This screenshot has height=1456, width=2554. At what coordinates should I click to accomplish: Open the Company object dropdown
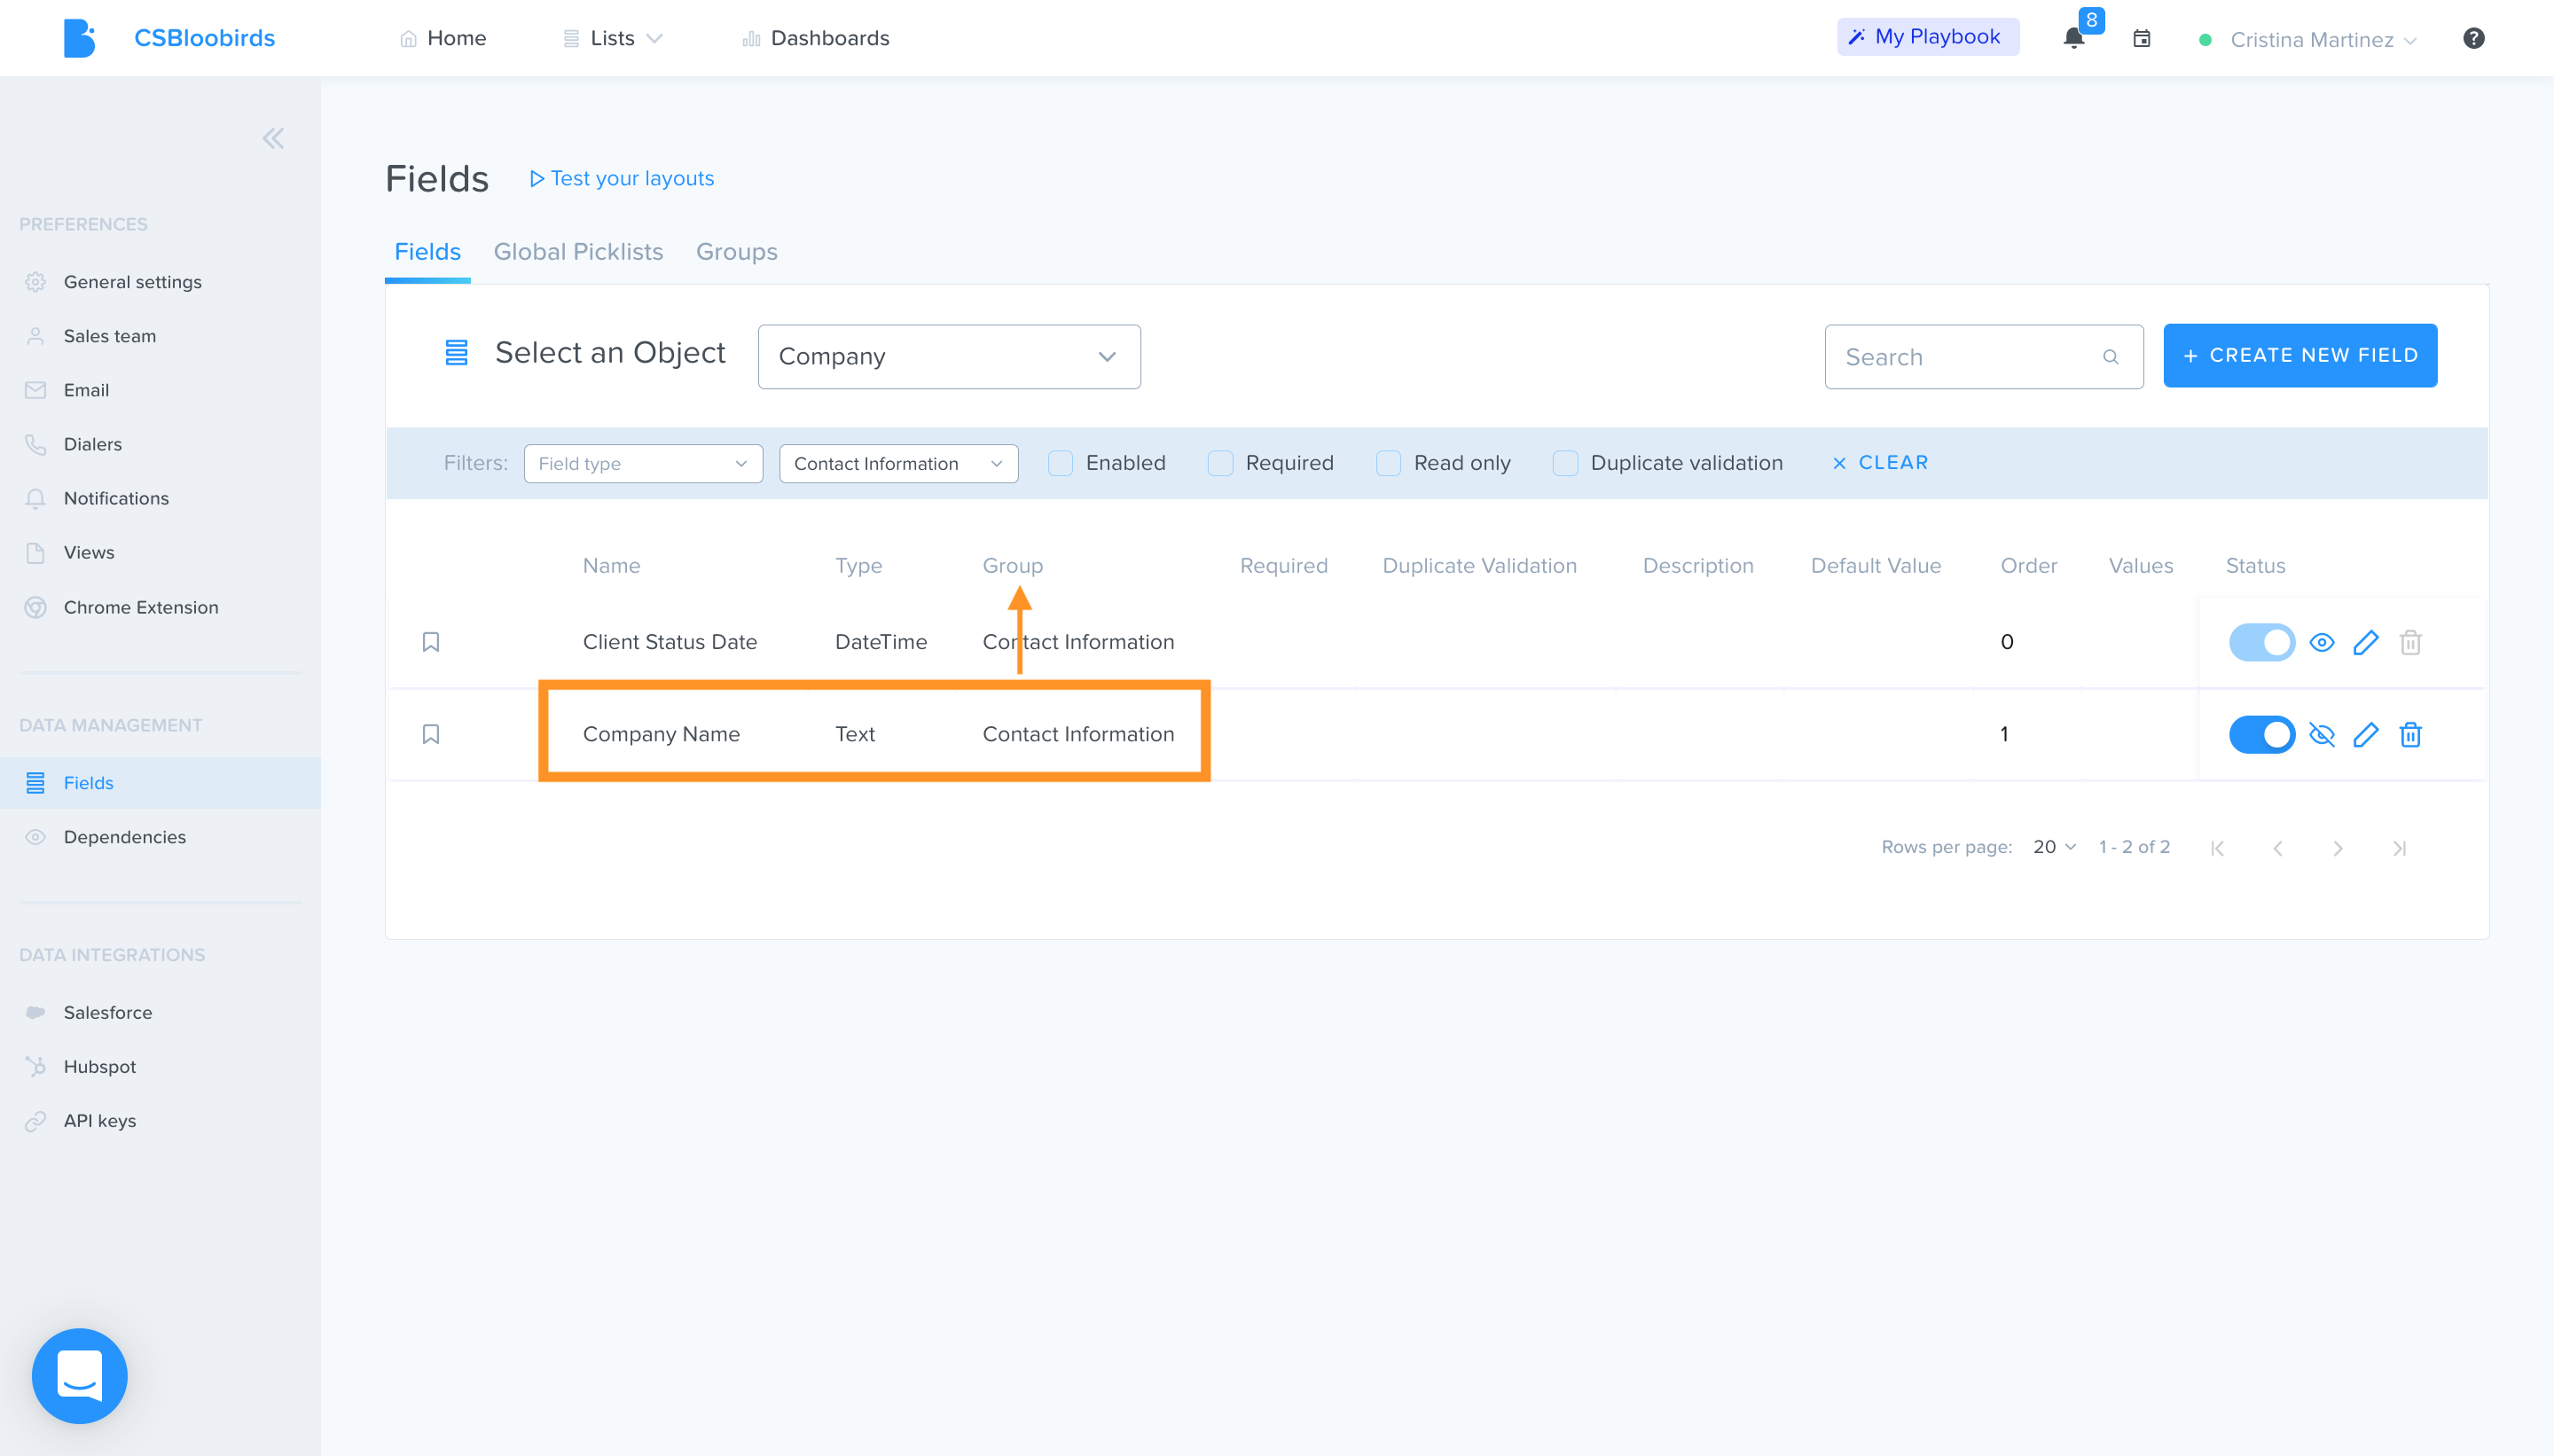point(948,356)
